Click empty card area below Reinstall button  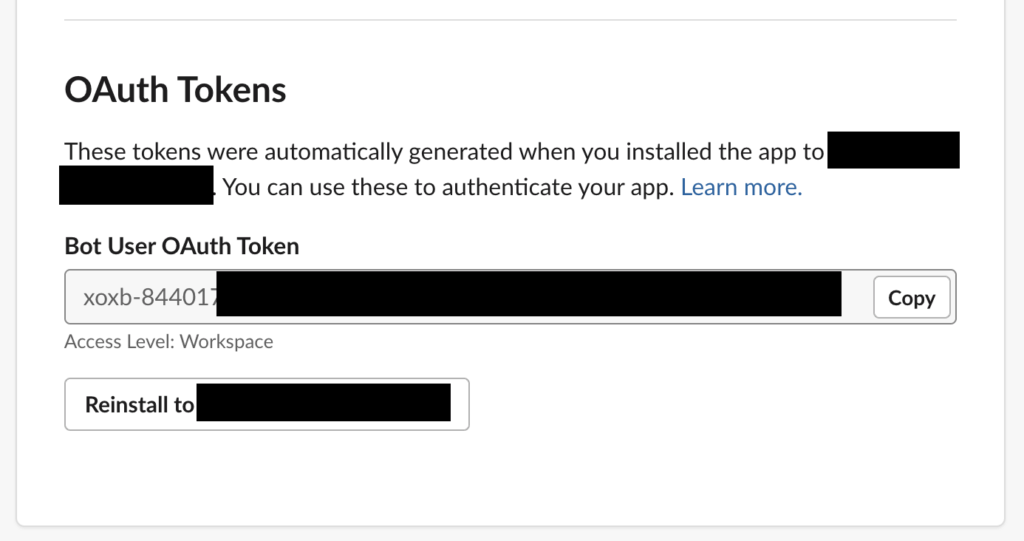tap(510, 477)
